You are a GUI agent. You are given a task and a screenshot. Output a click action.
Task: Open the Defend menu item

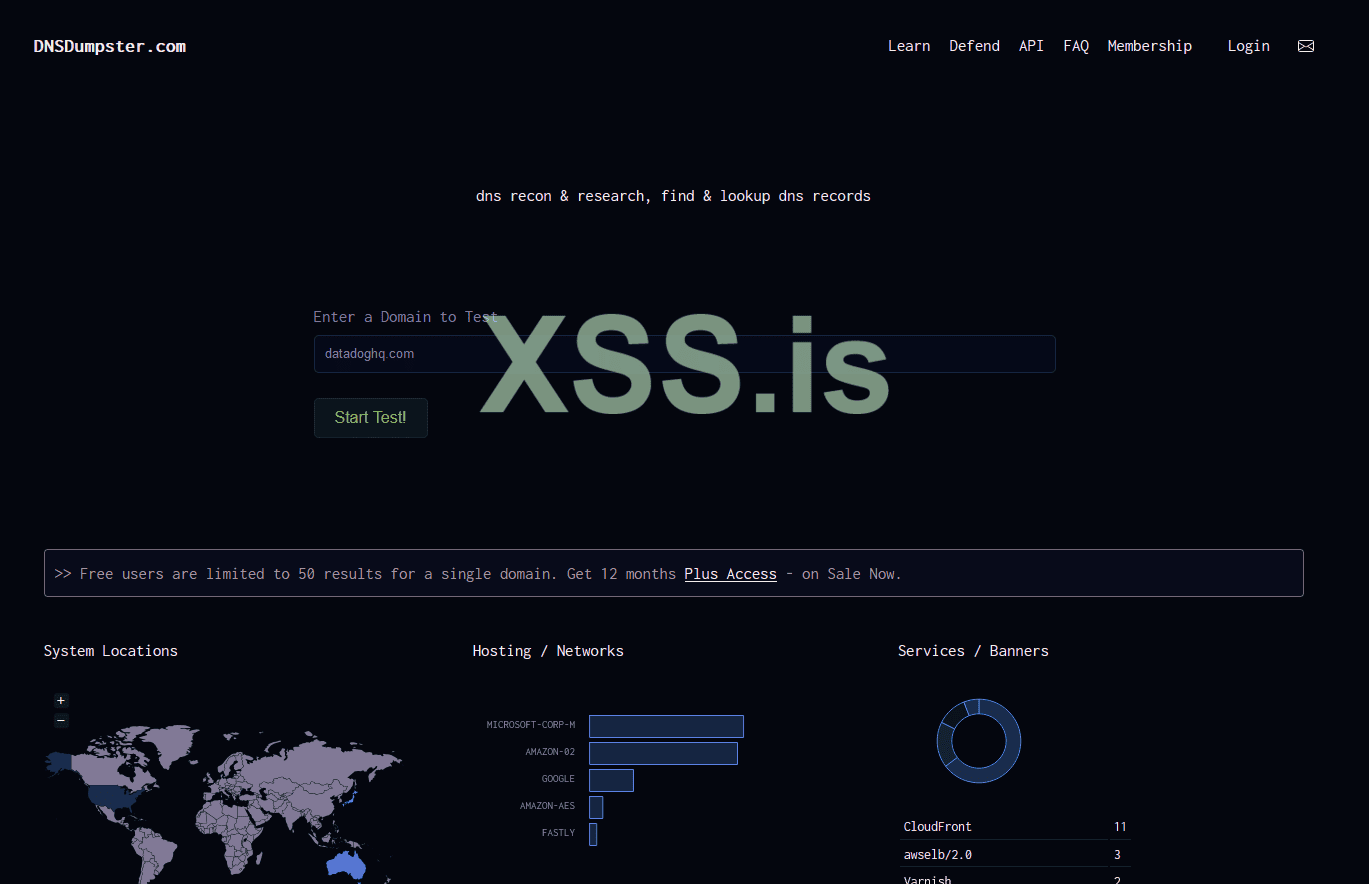[x=974, y=46]
